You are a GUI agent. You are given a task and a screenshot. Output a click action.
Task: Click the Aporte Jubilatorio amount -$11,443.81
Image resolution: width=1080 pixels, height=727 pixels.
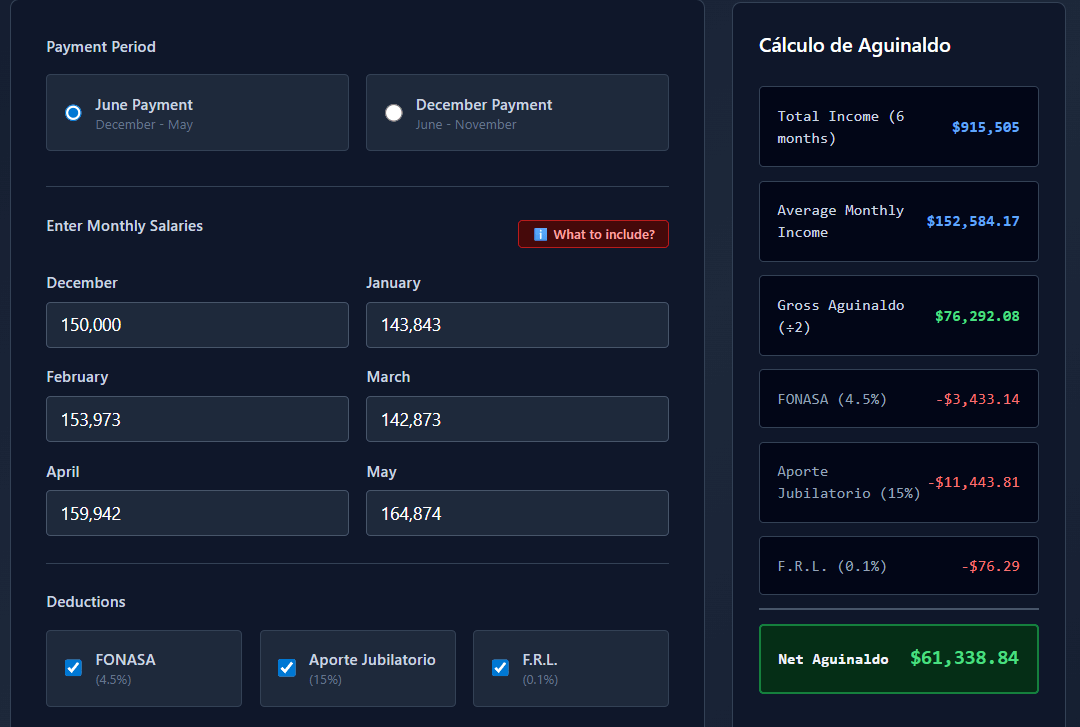click(973, 482)
